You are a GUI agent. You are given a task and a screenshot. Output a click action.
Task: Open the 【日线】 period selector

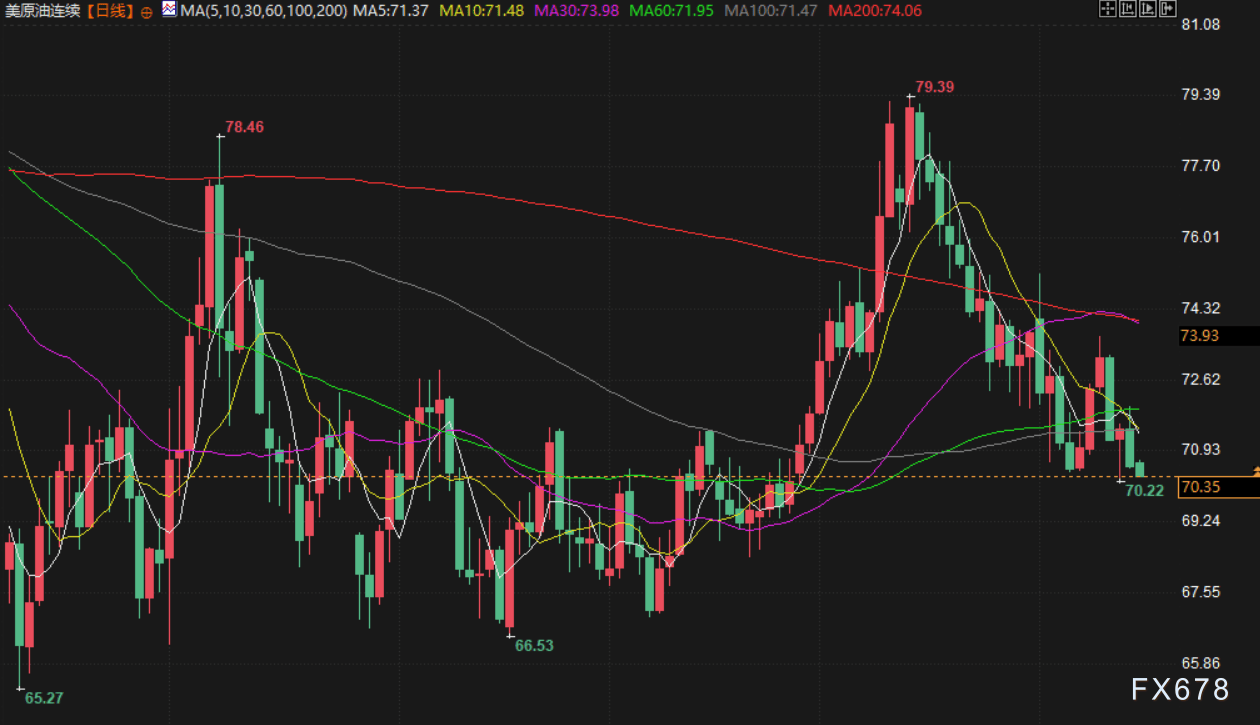pos(109,12)
